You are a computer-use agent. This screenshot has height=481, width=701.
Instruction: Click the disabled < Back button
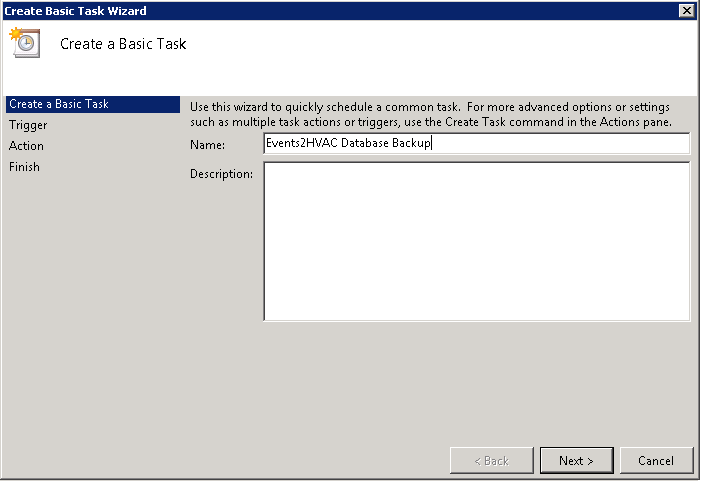(491, 460)
